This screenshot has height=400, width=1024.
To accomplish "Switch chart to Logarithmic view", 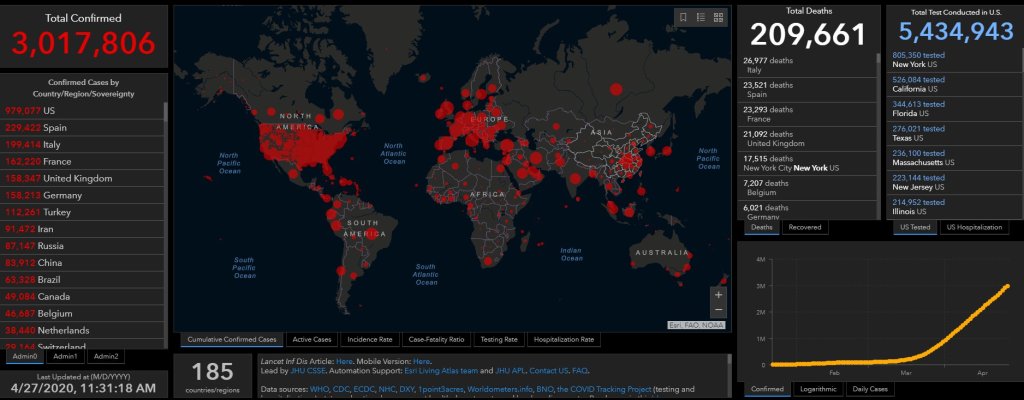I will 816,388.
